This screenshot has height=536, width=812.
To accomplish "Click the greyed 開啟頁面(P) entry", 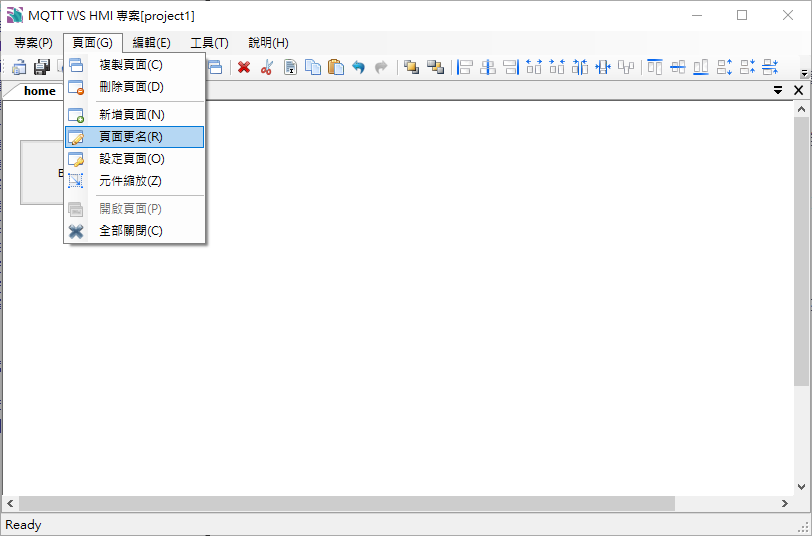I will 135,209.
